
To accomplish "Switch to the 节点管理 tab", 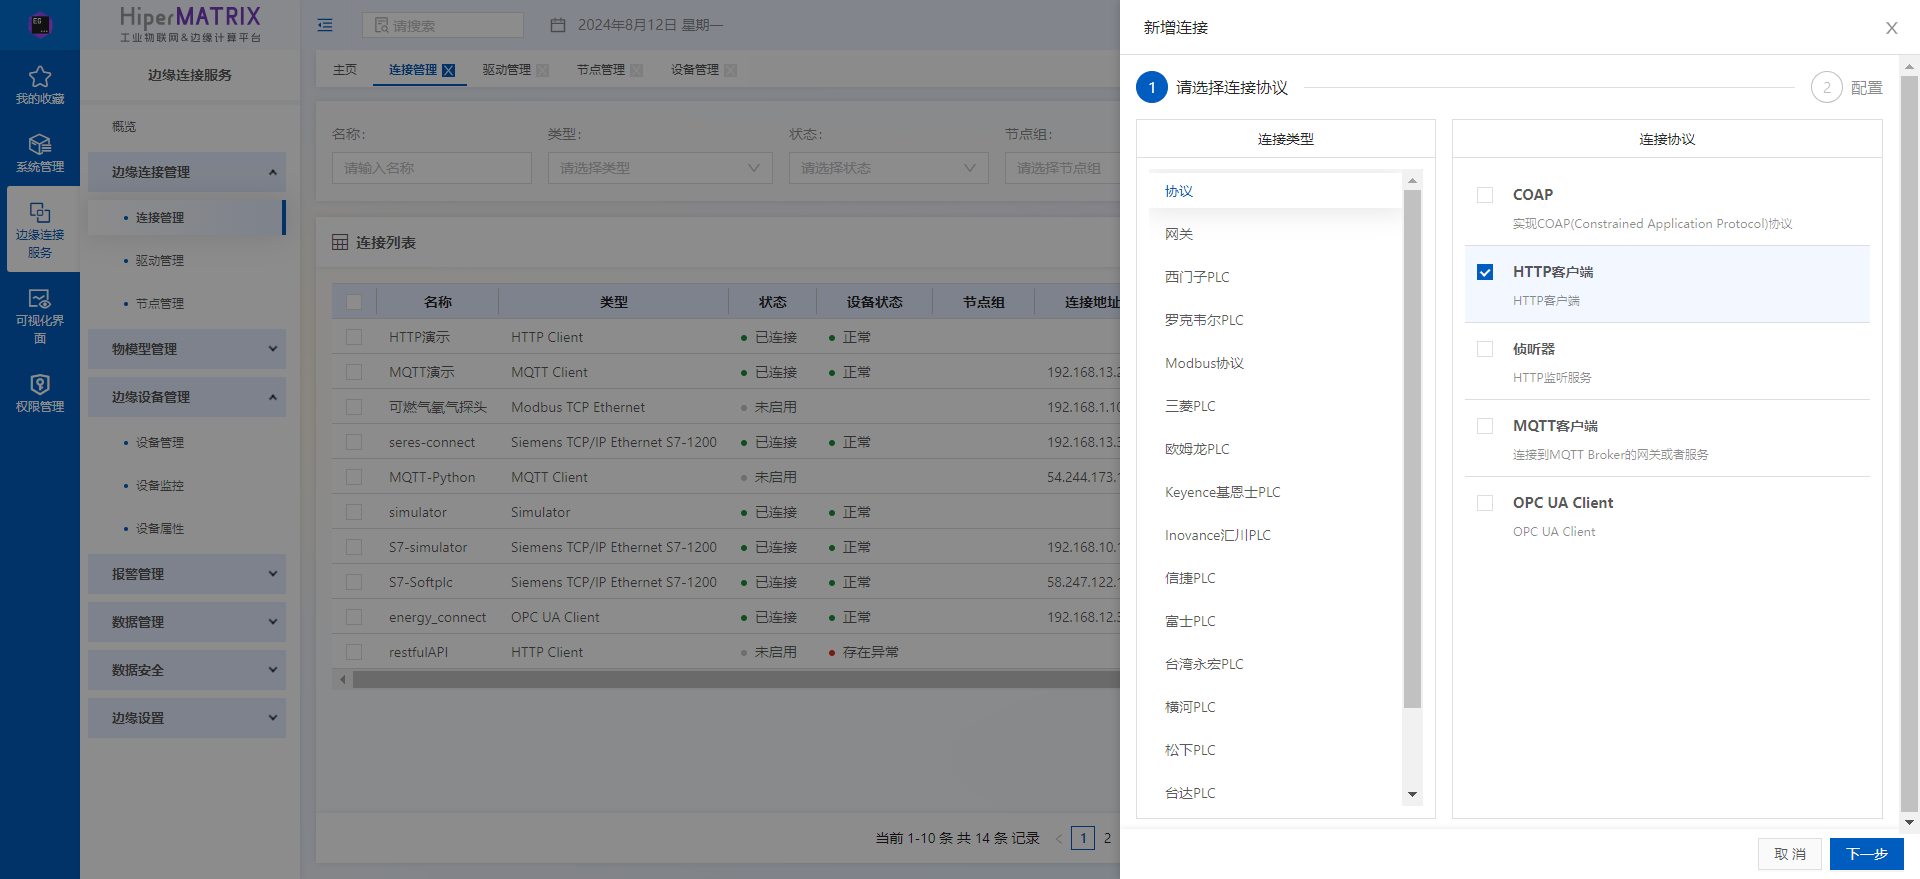I will pos(601,70).
